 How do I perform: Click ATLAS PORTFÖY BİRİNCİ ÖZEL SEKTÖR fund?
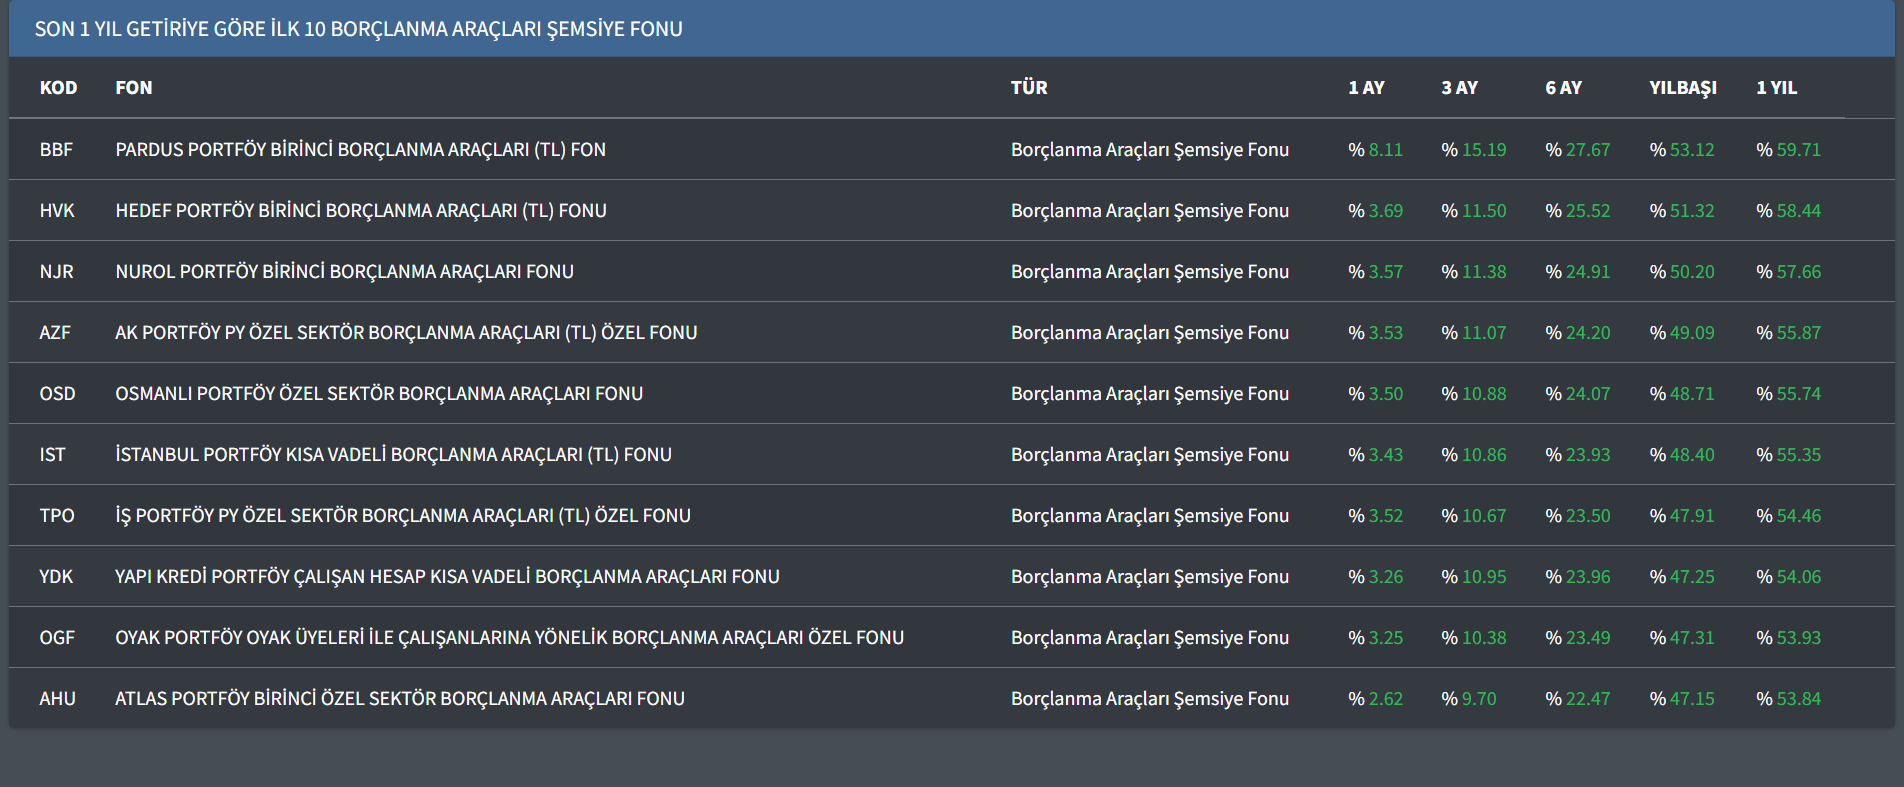click(400, 699)
